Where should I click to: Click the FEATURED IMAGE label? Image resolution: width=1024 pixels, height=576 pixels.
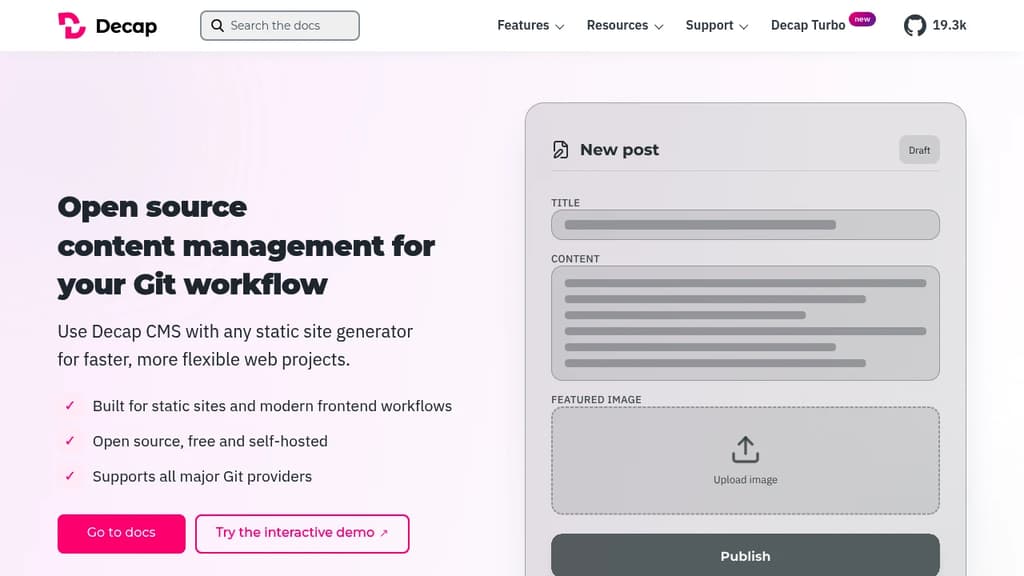click(x=596, y=400)
